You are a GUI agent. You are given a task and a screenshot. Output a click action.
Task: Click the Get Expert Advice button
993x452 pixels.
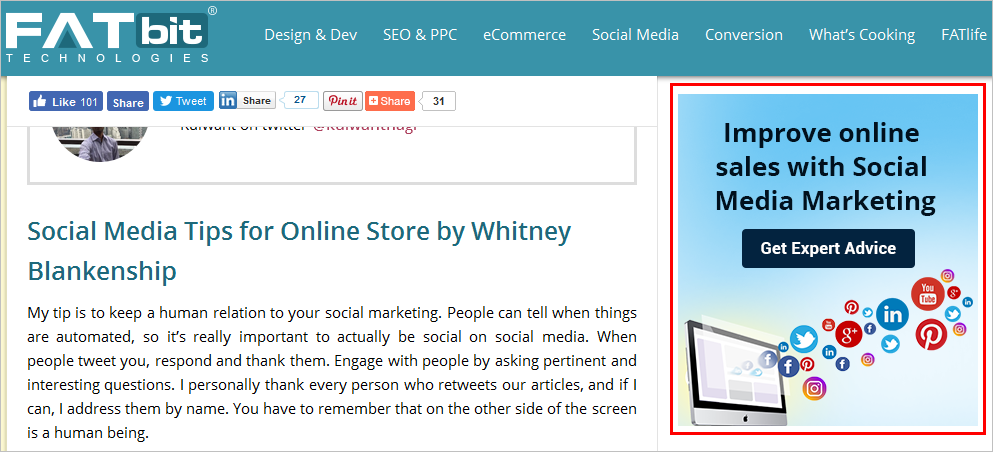click(828, 248)
